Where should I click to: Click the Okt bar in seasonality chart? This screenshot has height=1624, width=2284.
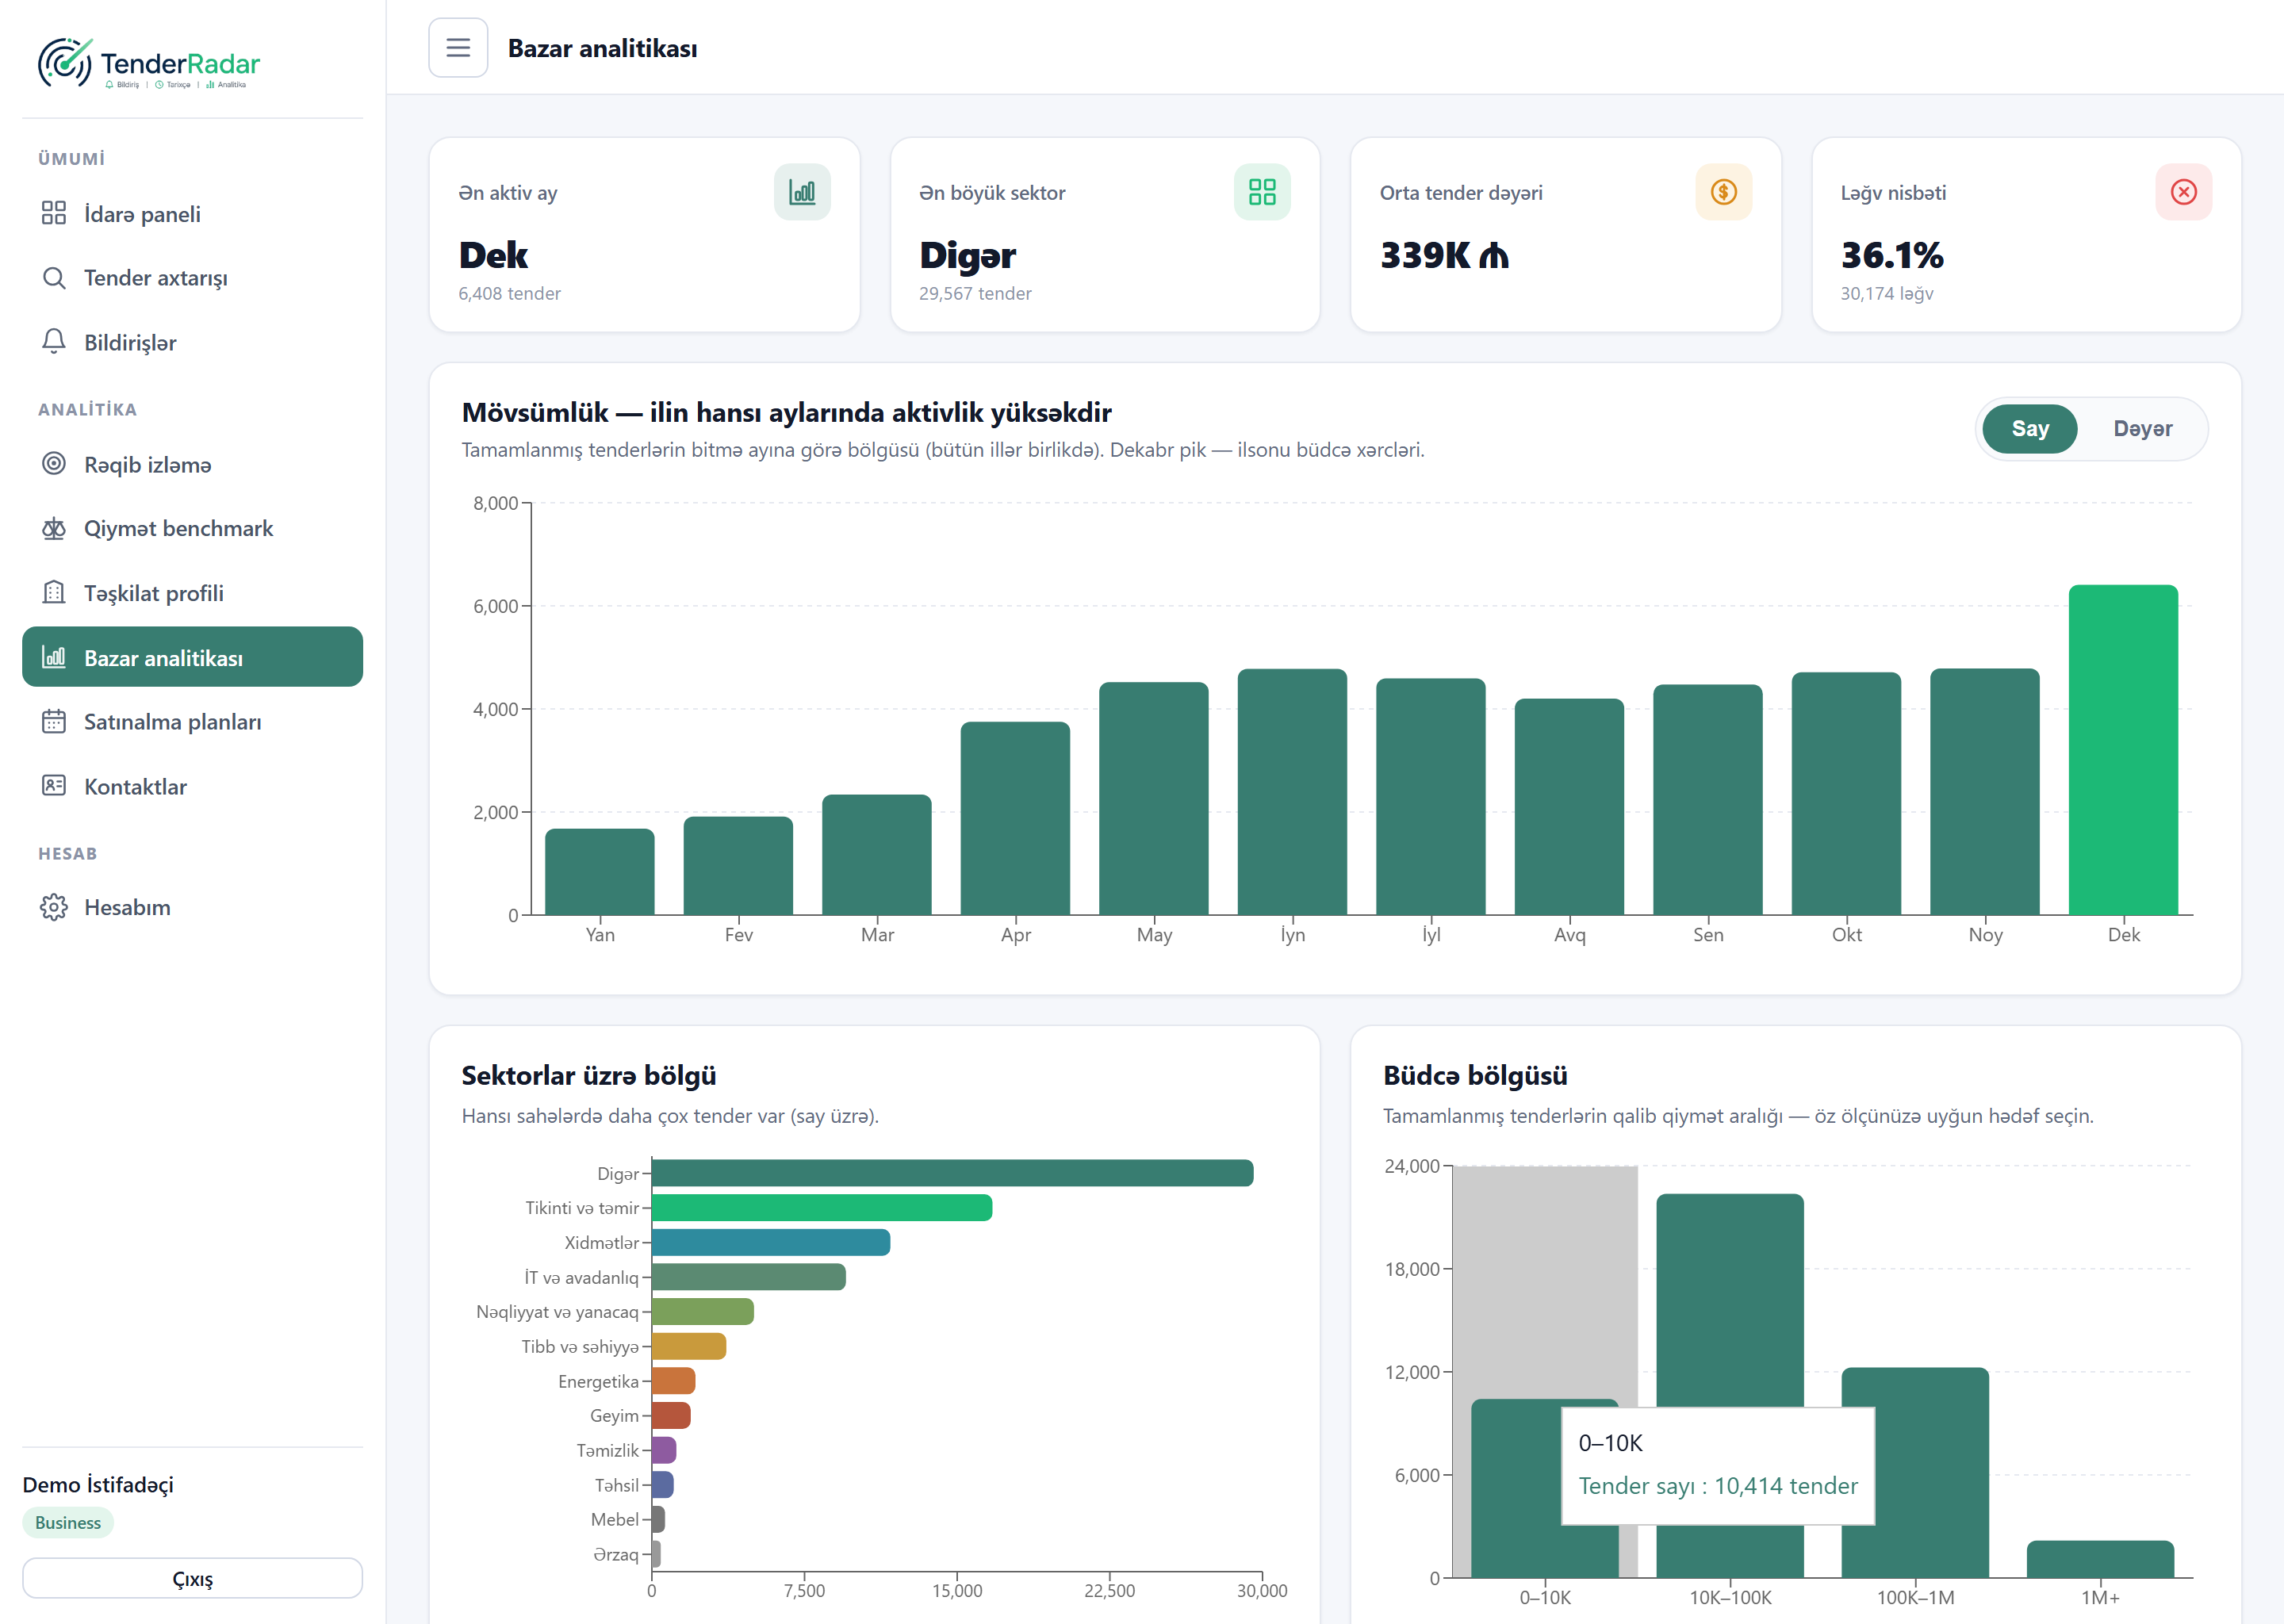[1846, 794]
